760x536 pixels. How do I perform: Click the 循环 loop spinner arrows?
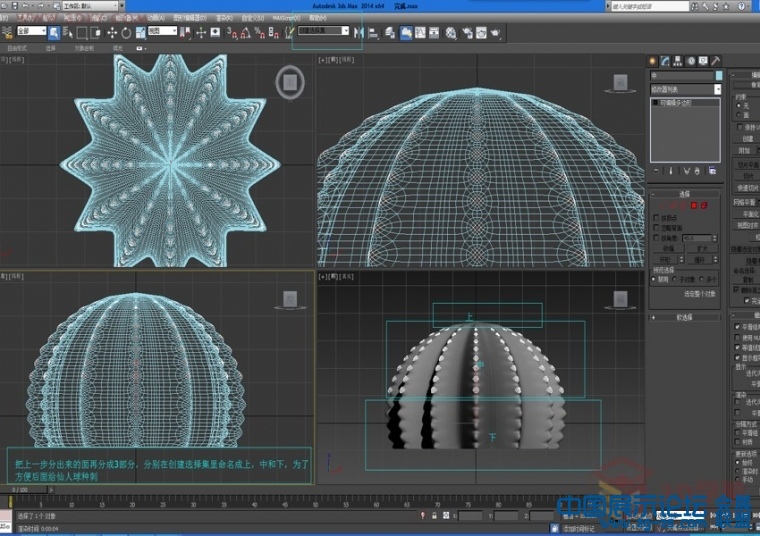[715, 260]
